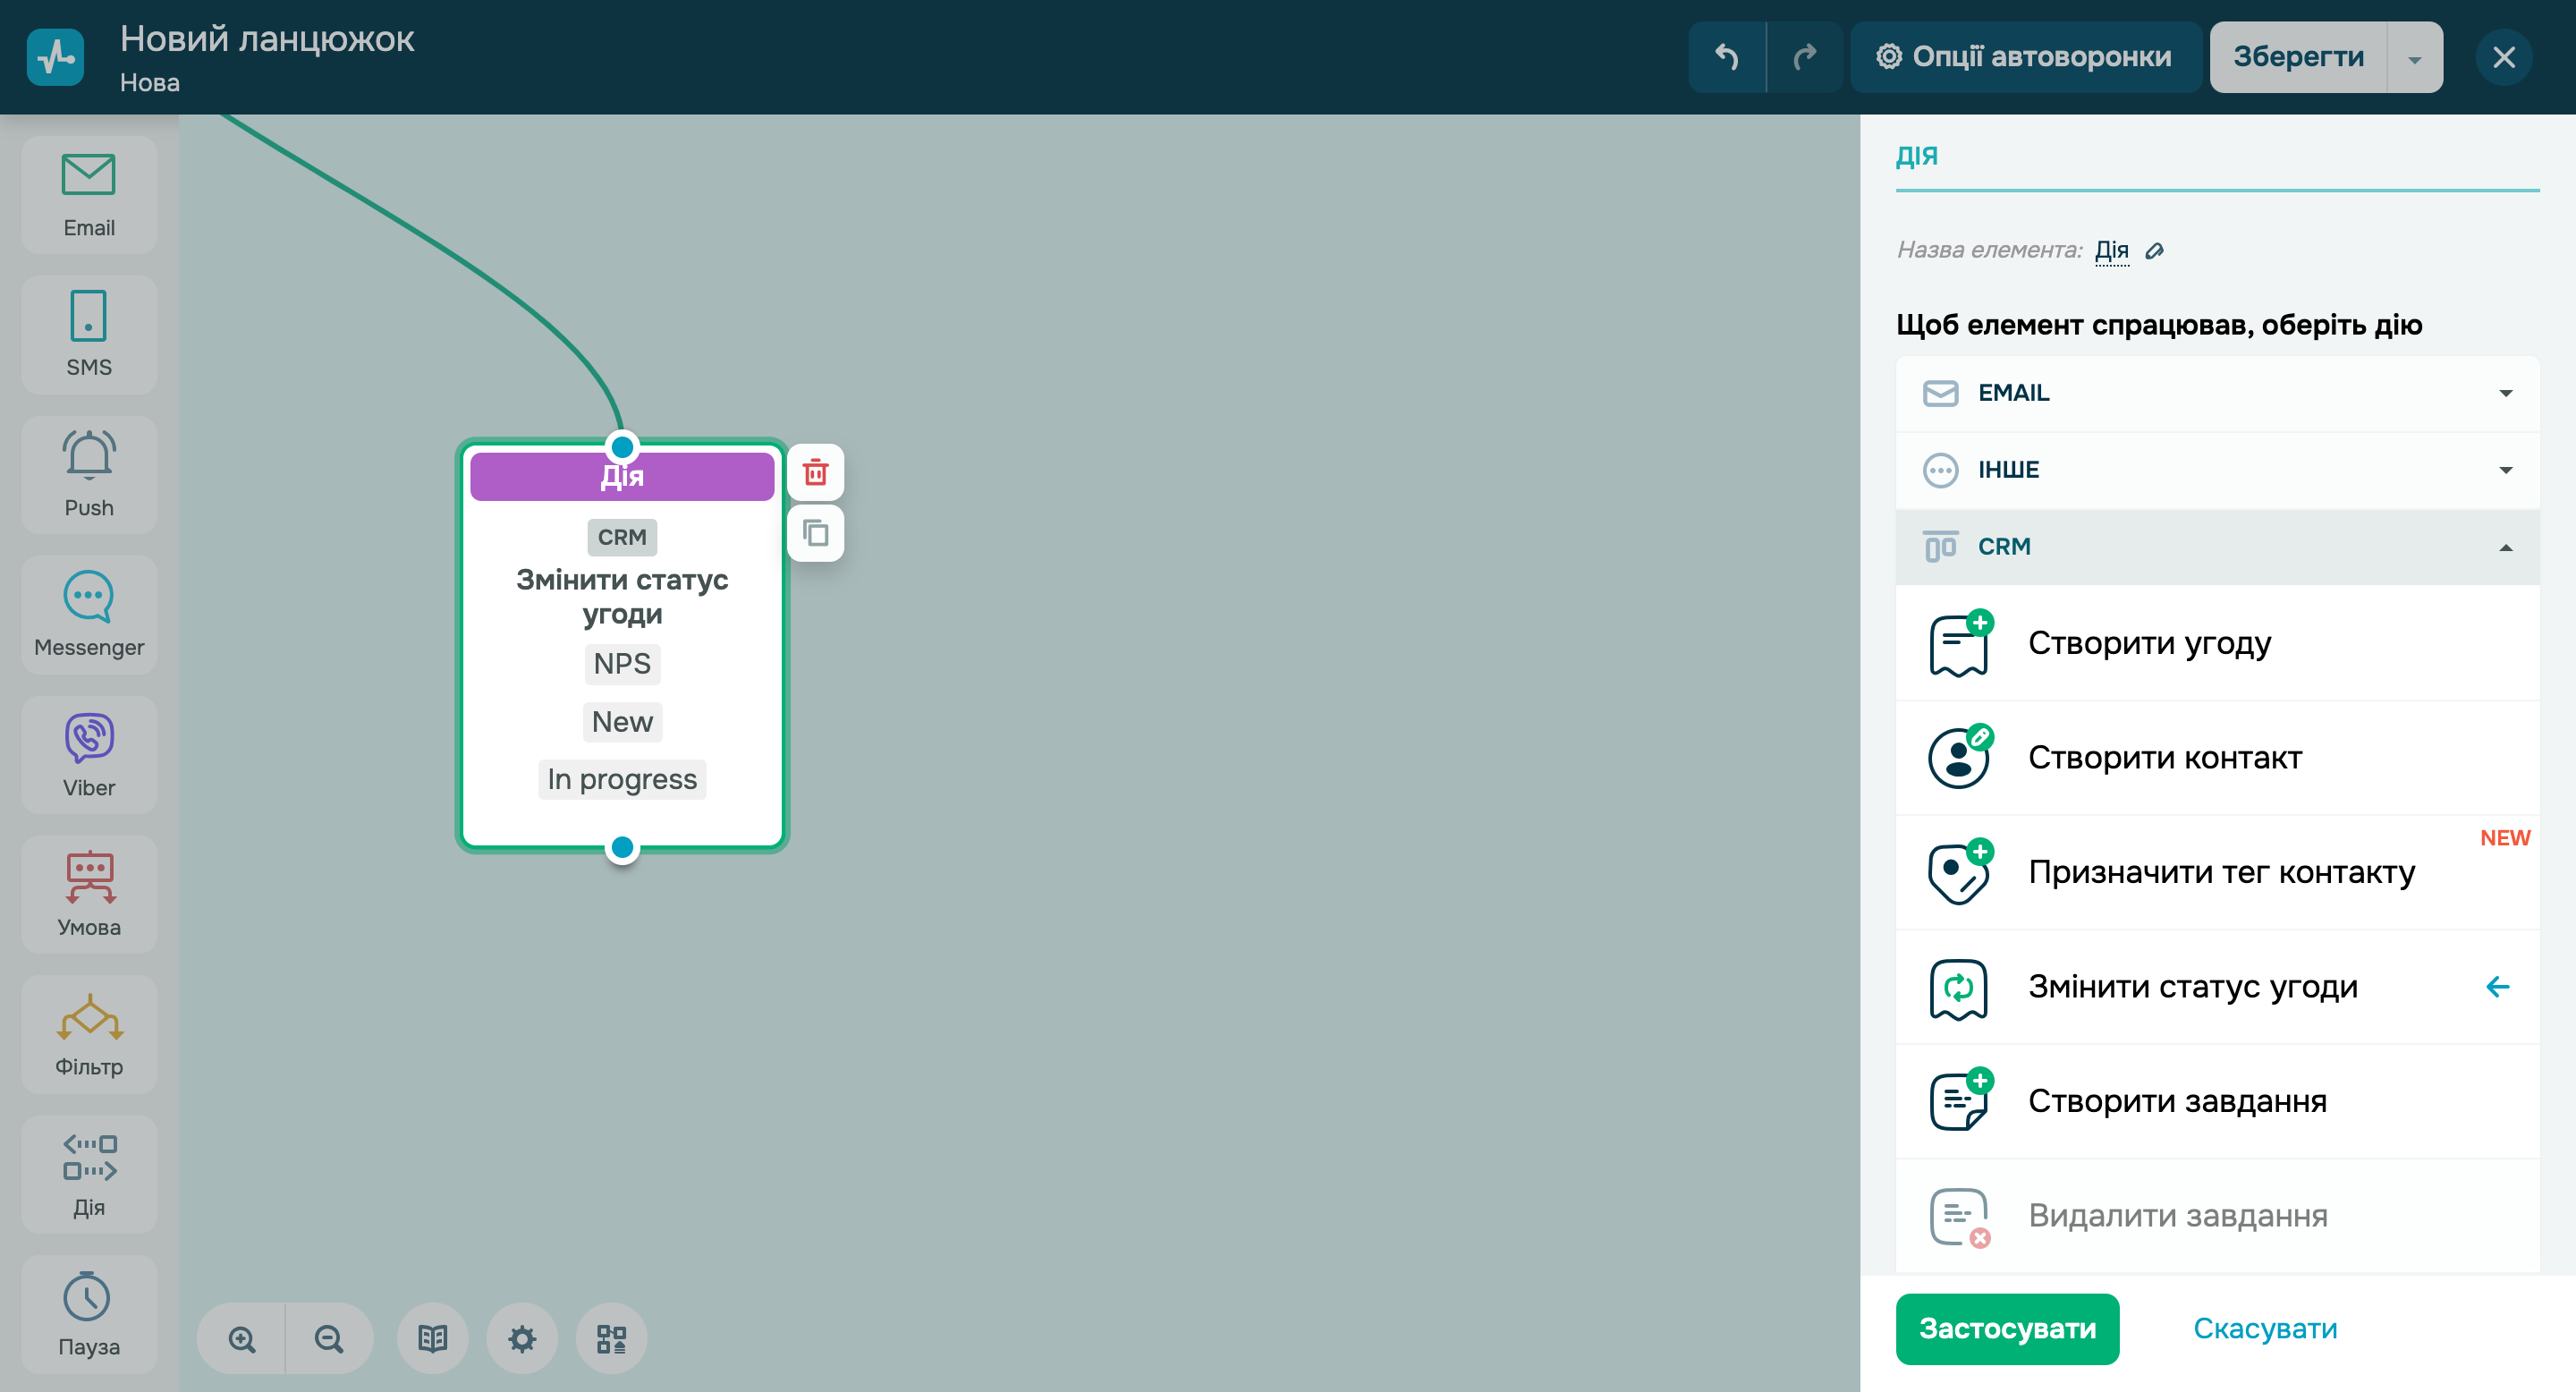Delete the Дія block with trash icon
Viewport: 2576px width, 1392px height.
815,472
